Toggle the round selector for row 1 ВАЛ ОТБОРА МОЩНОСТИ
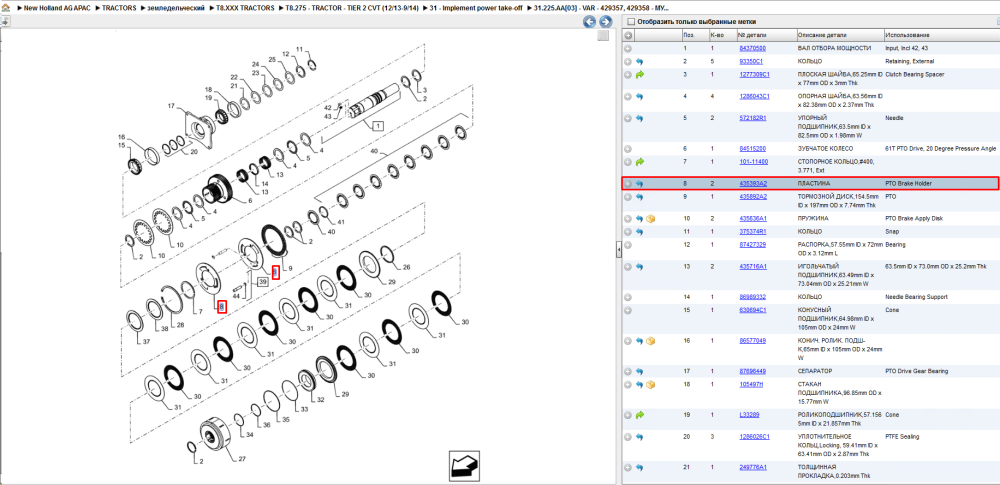1000x485 pixels. (x=628, y=48)
